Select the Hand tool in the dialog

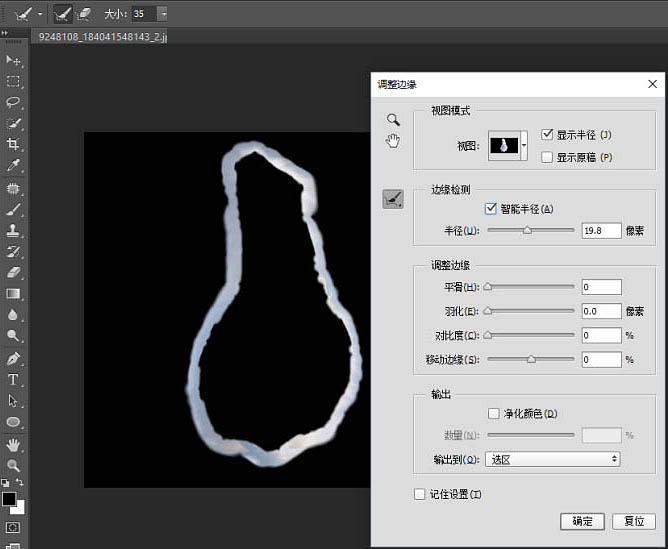click(x=393, y=140)
